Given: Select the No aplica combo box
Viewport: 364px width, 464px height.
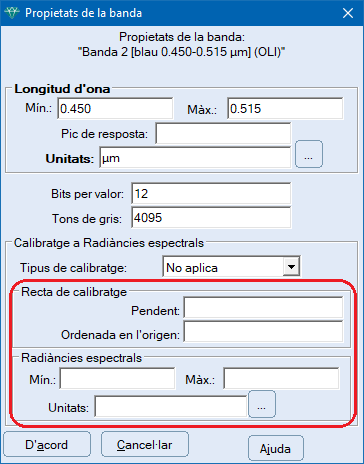Looking at the screenshot, I should [231, 267].
